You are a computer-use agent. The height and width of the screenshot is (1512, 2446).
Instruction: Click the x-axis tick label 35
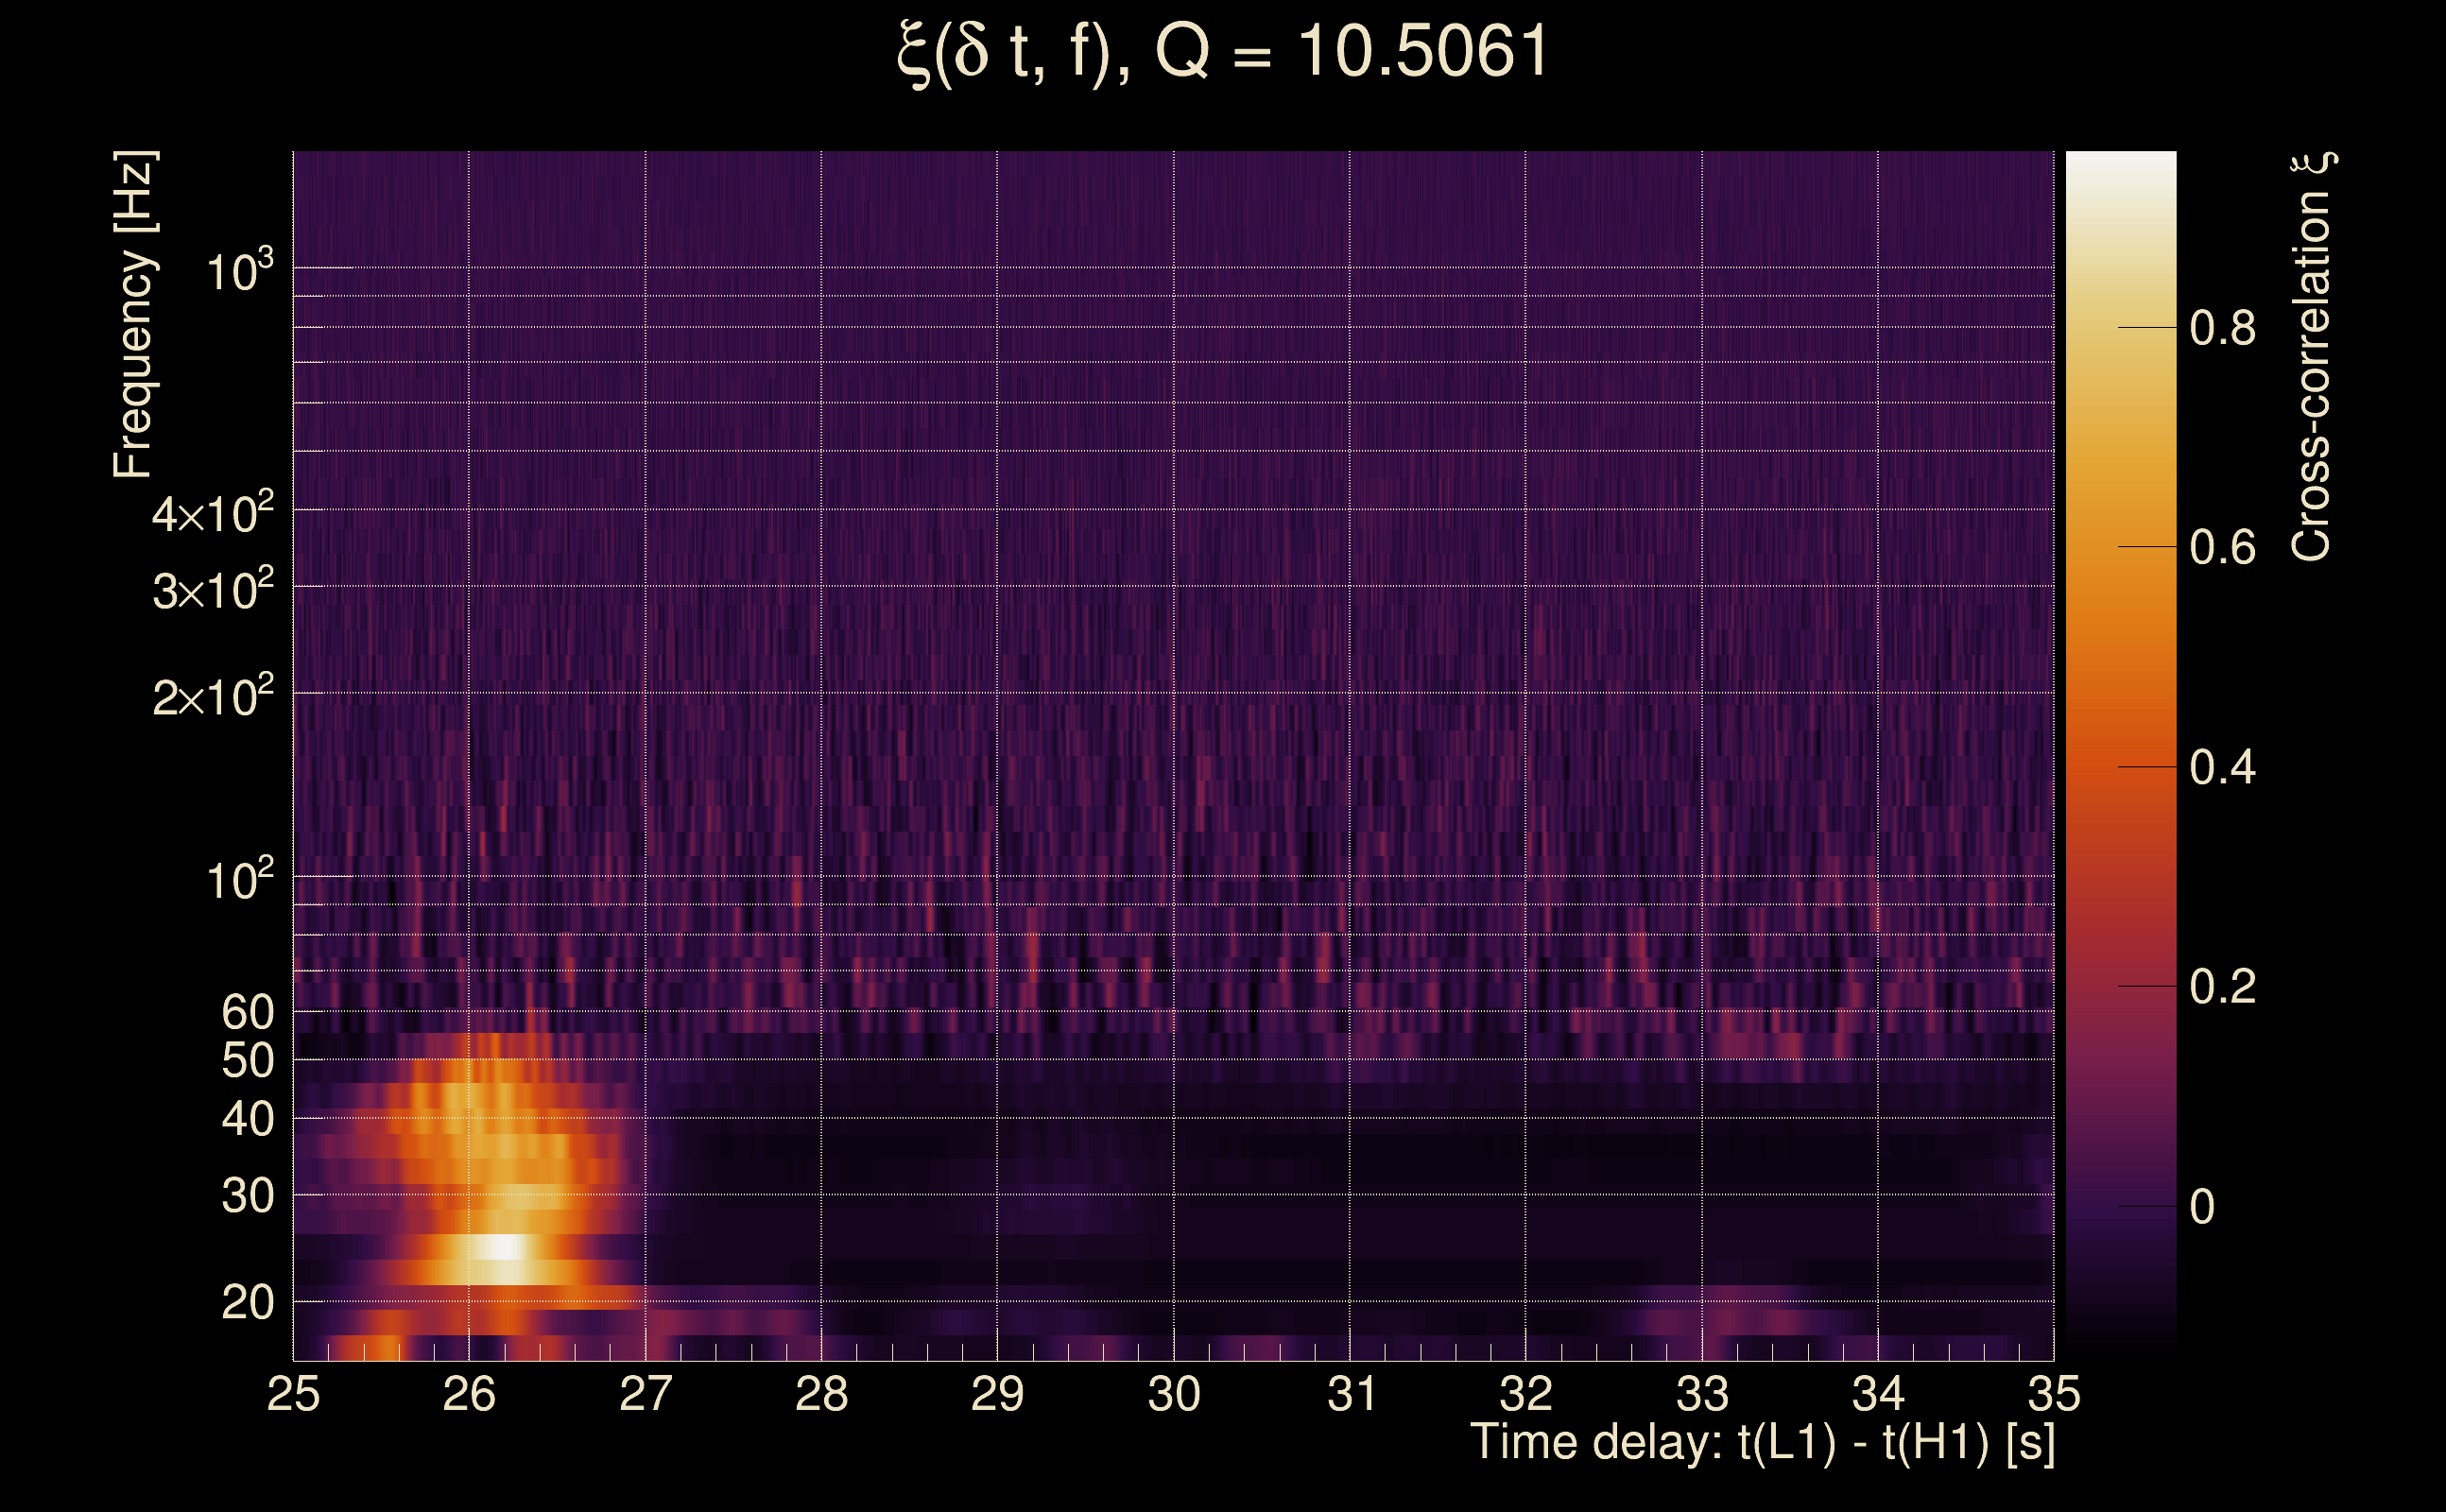(x=2053, y=1394)
